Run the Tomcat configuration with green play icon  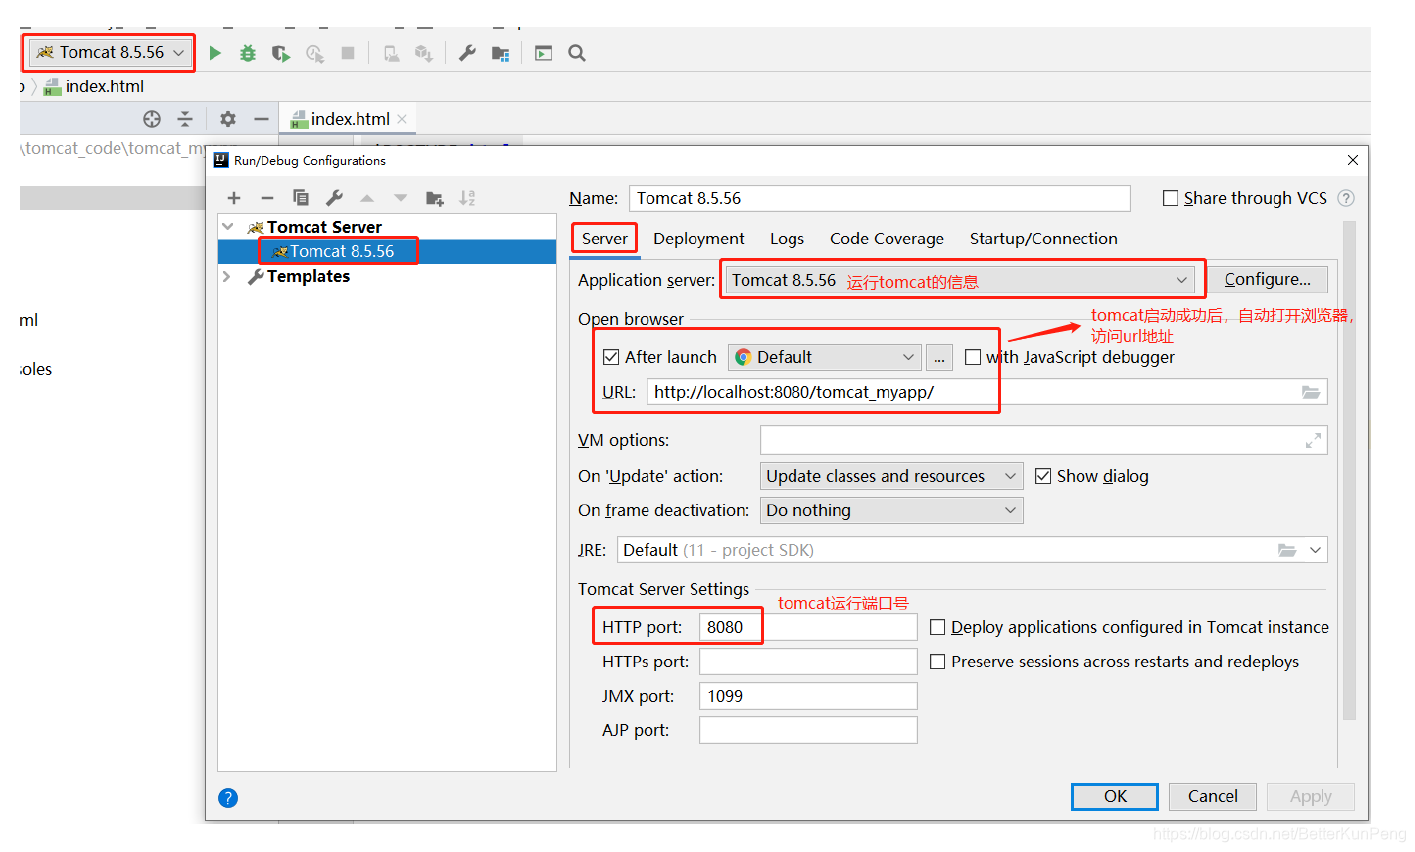(215, 53)
